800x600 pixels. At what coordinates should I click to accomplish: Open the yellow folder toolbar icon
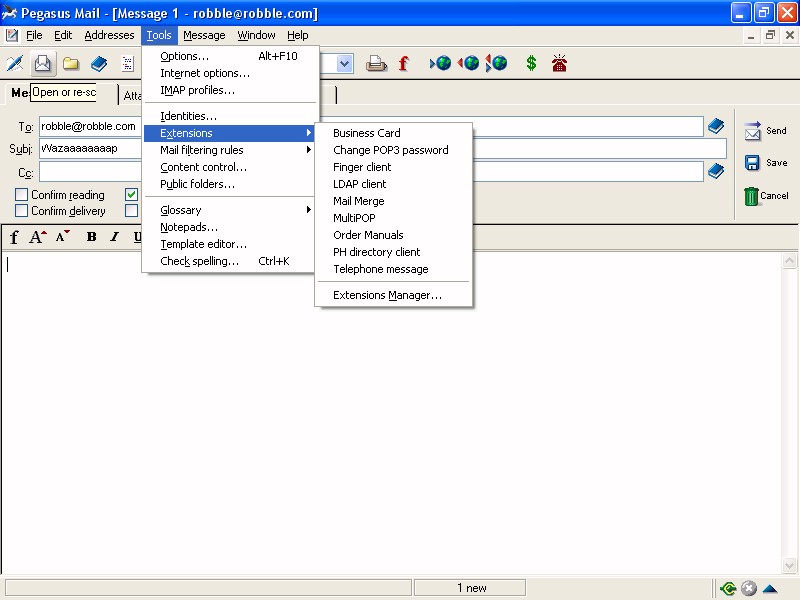coord(71,63)
